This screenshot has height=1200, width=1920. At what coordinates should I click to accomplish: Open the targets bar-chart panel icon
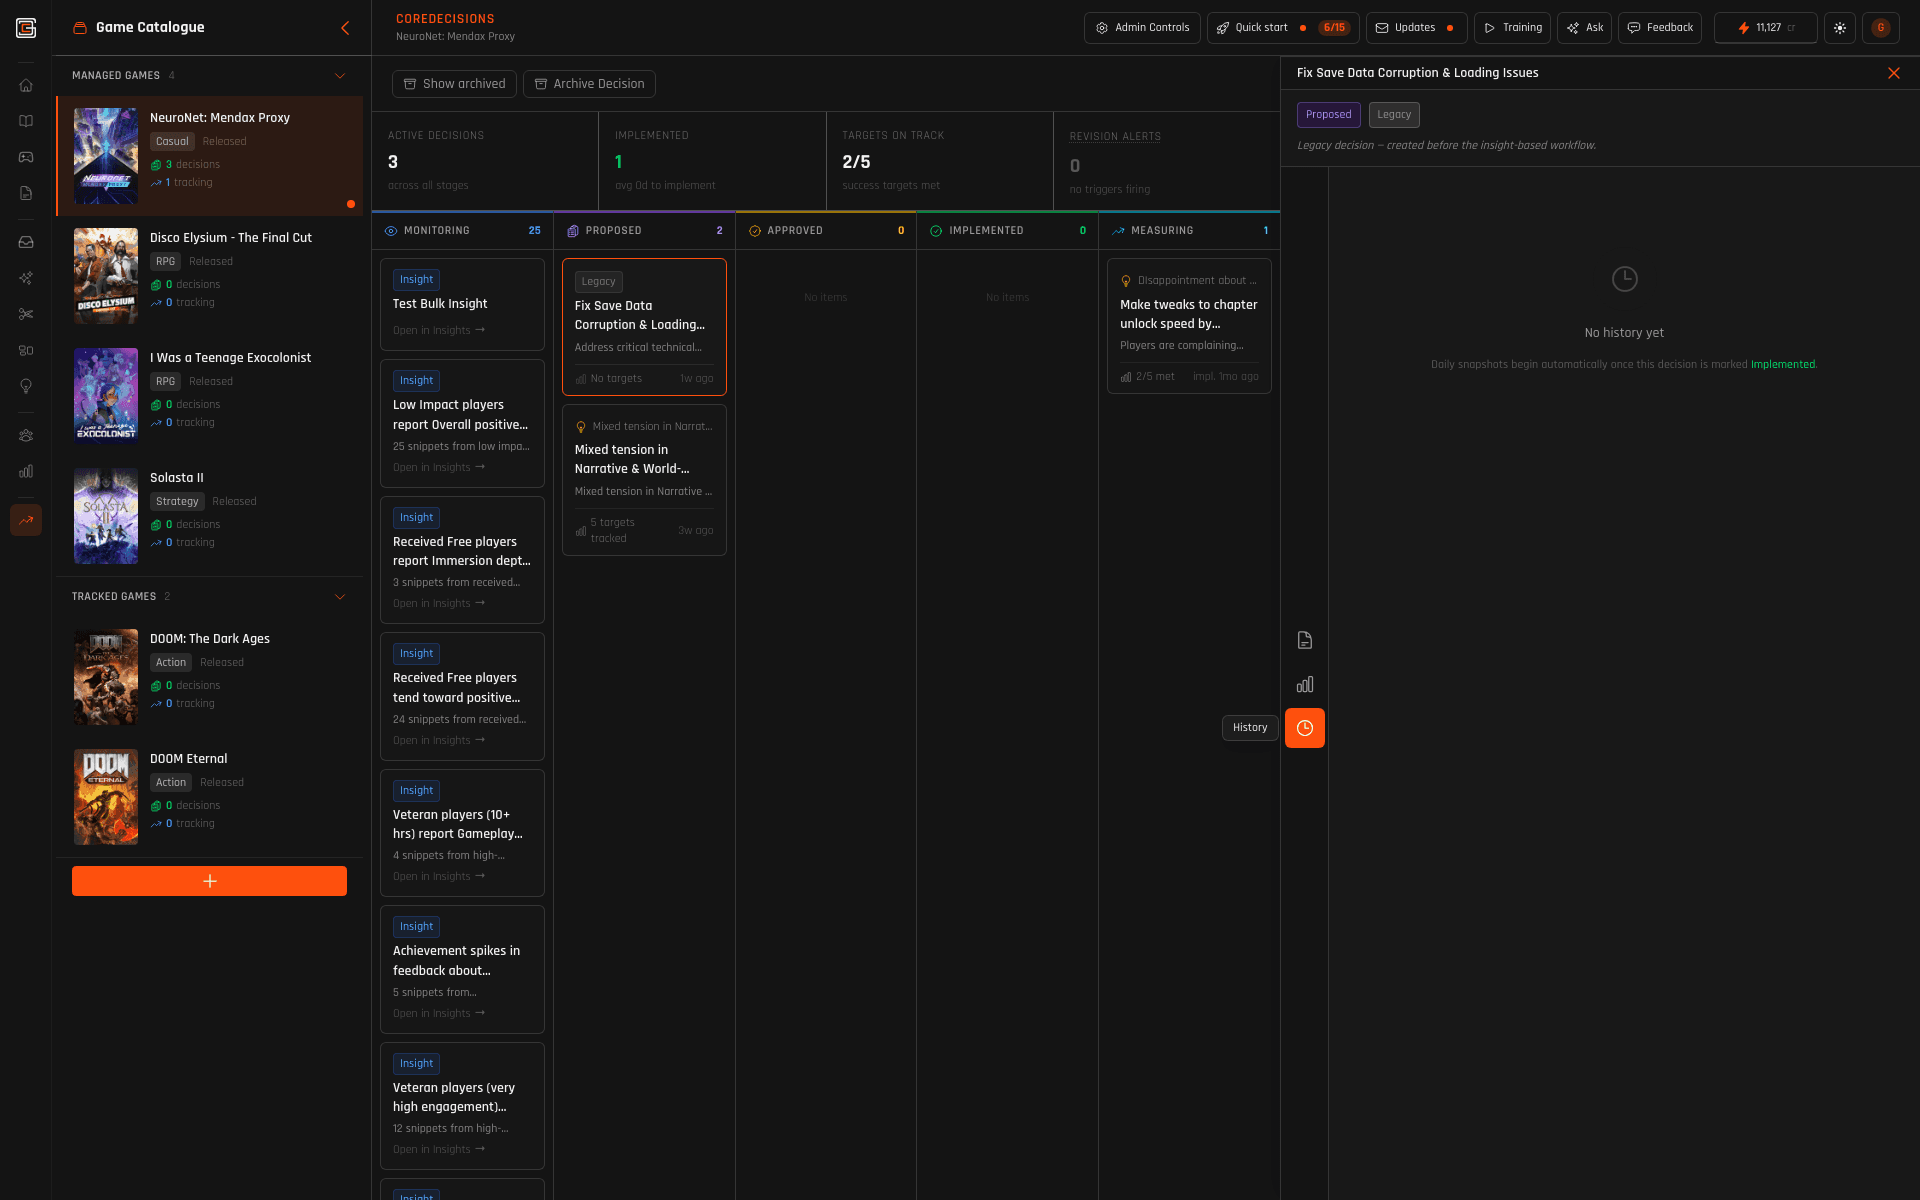coord(1304,684)
